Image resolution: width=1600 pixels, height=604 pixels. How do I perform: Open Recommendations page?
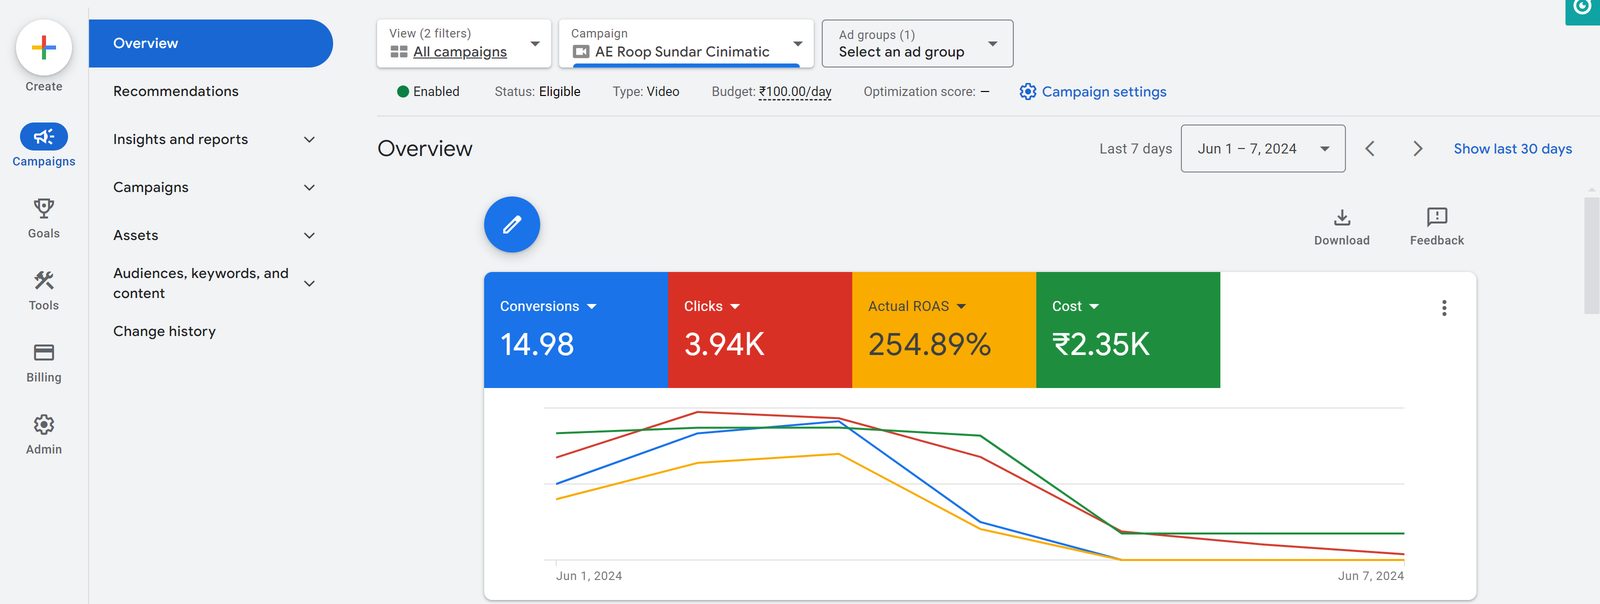tap(176, 91)
